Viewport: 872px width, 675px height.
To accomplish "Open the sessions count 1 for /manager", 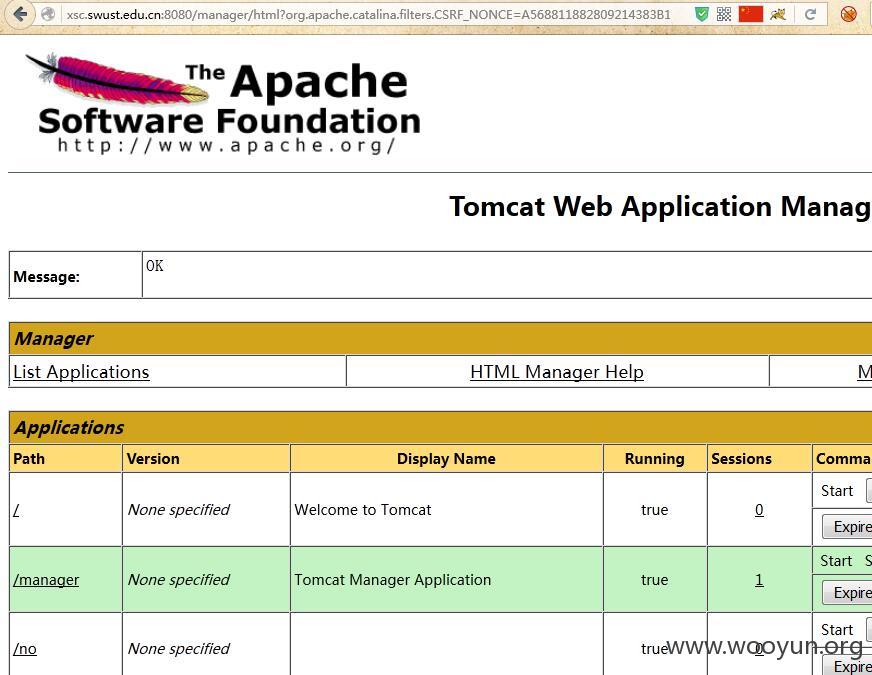I will tap(759, 580).
